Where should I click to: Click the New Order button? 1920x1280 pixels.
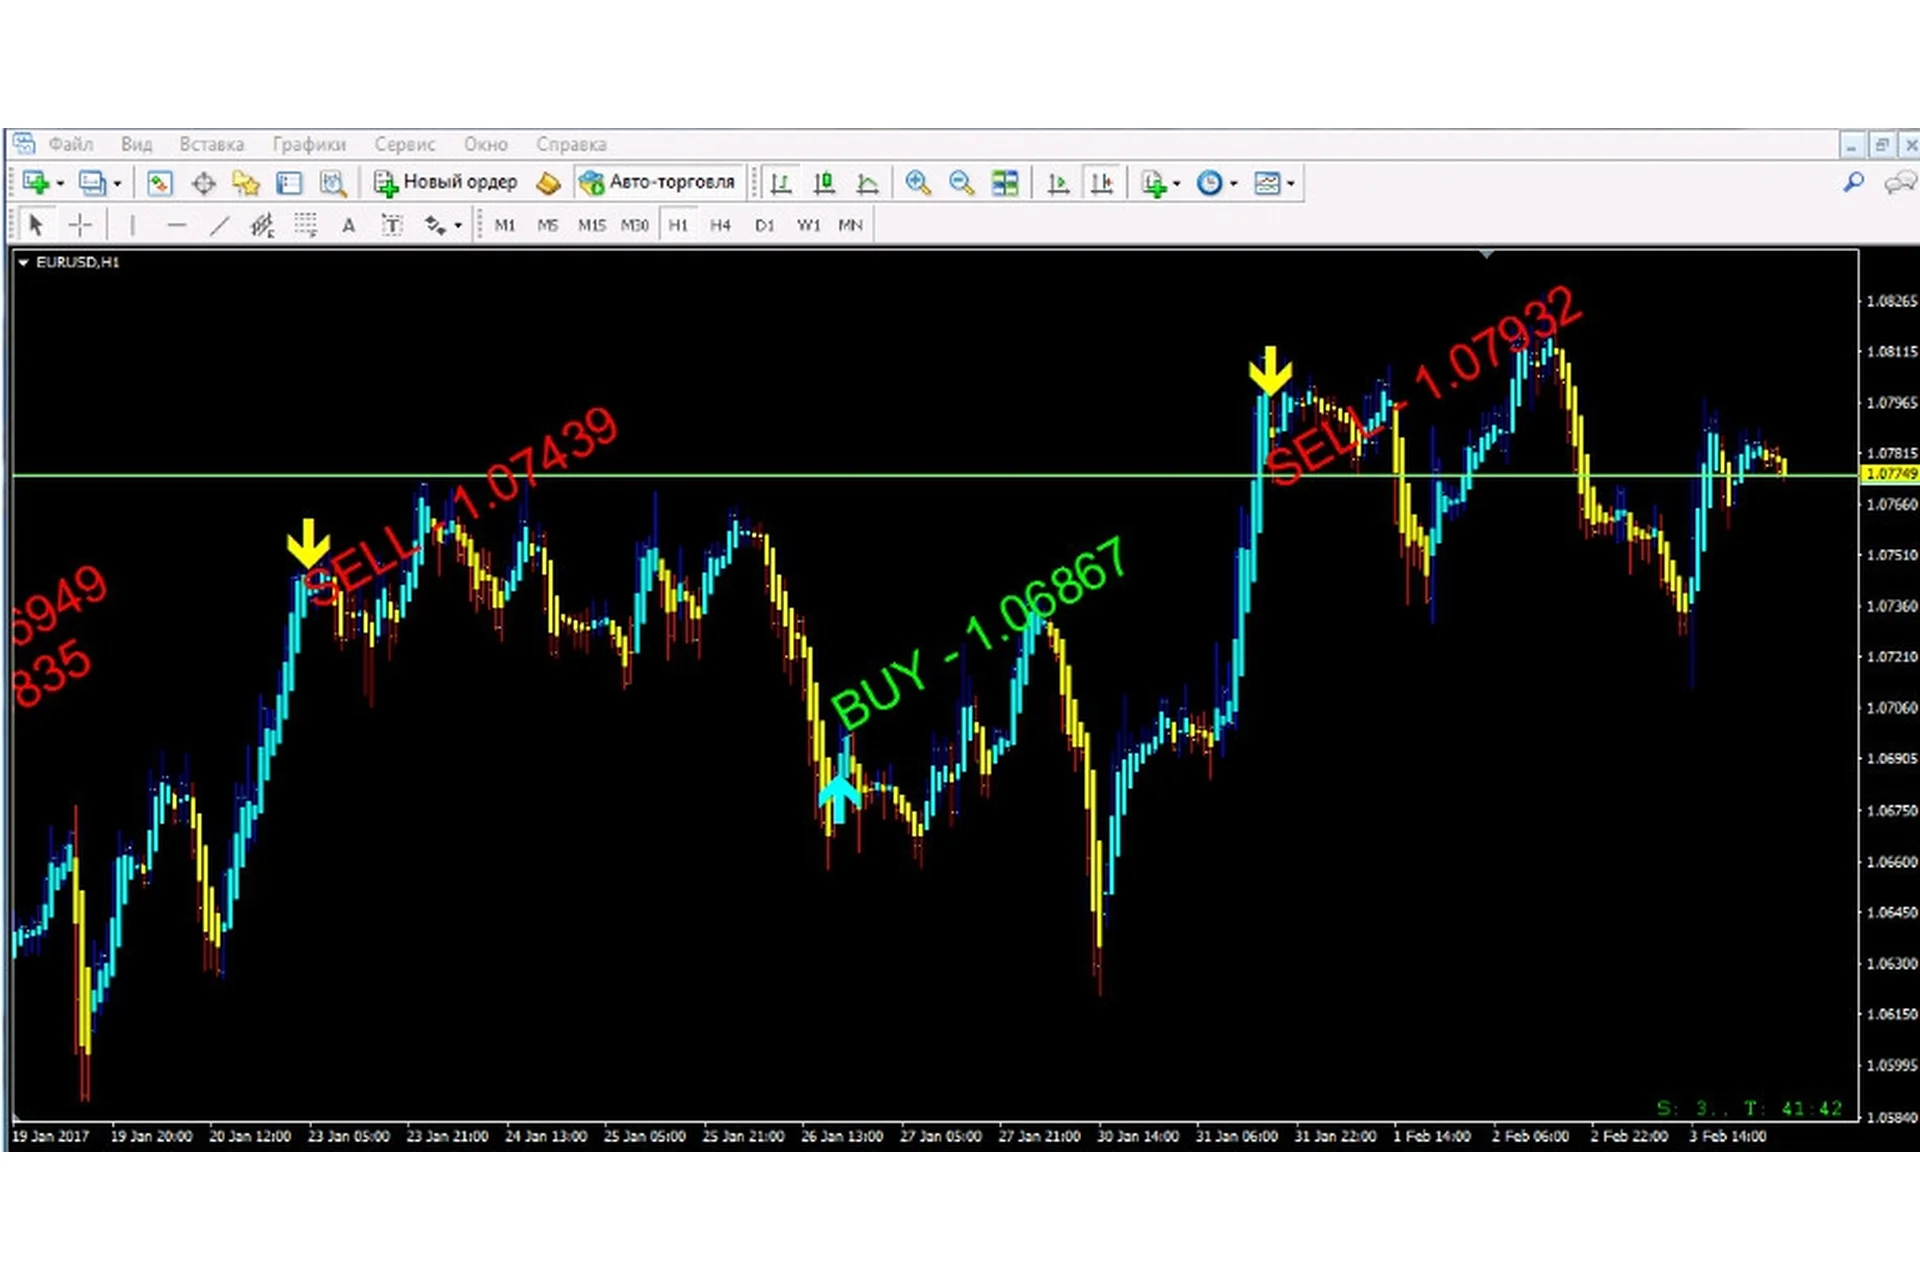(446, 183)
